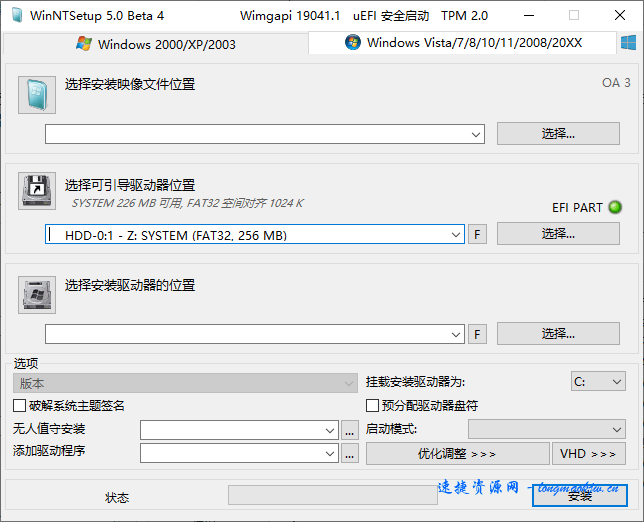Open the C: mount drive letter dropdown
The image size is (644, 522).
click(x=598, y=382)
